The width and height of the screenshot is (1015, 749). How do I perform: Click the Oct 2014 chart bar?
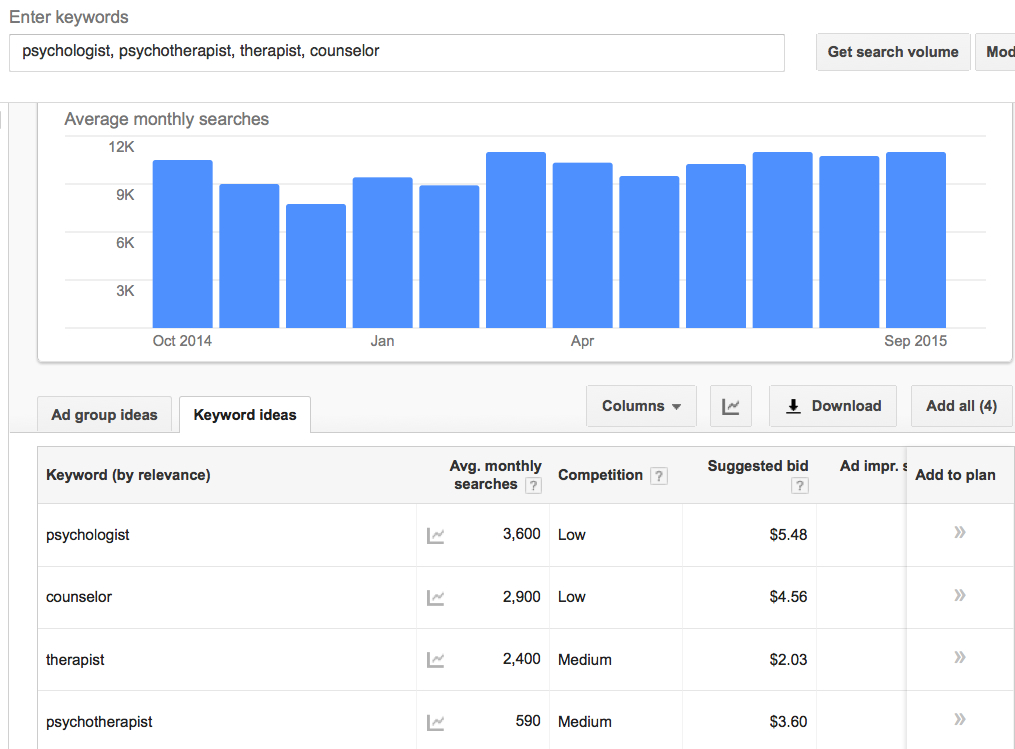(183, 244)
